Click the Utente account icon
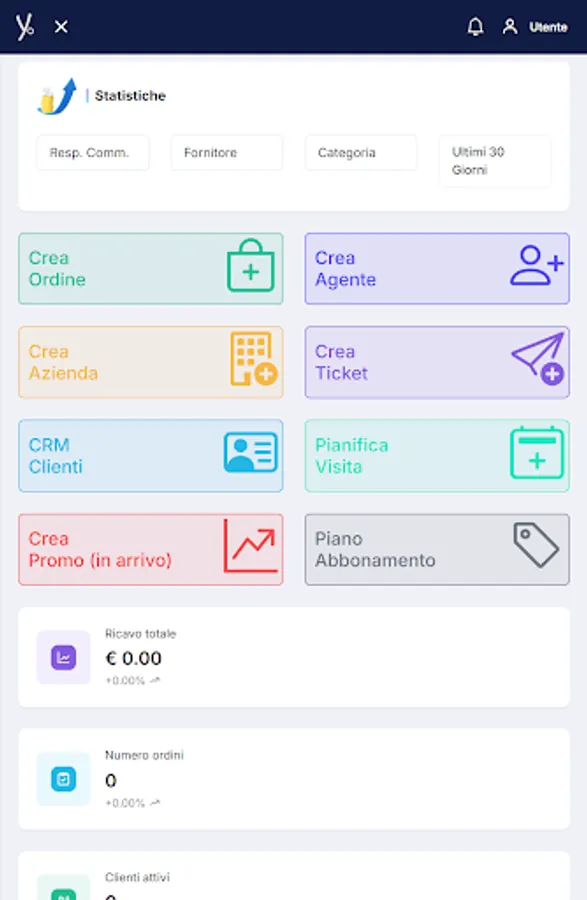 click(510, 26)
